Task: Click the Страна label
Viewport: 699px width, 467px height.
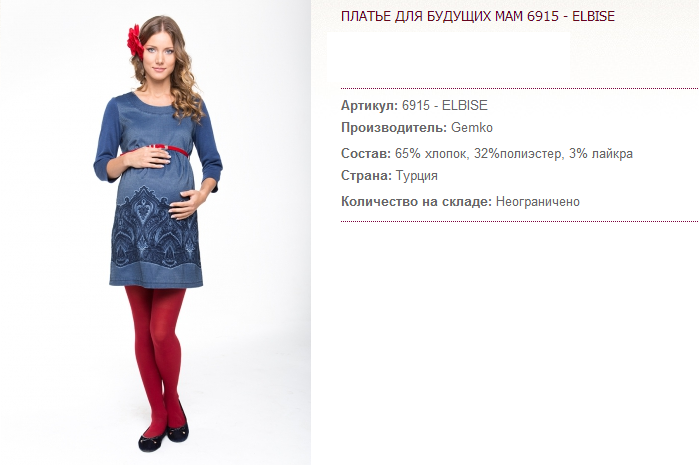Action: [x=366, y=176]
